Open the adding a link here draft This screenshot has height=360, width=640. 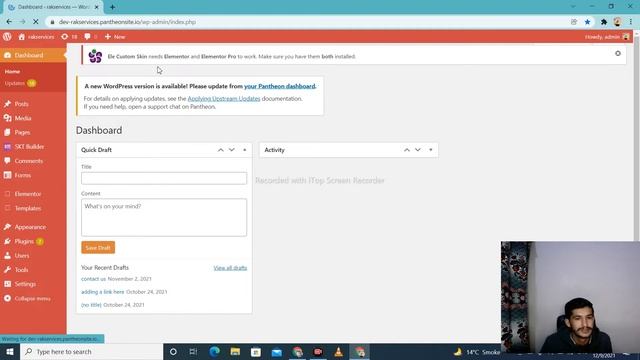(102, 292)
